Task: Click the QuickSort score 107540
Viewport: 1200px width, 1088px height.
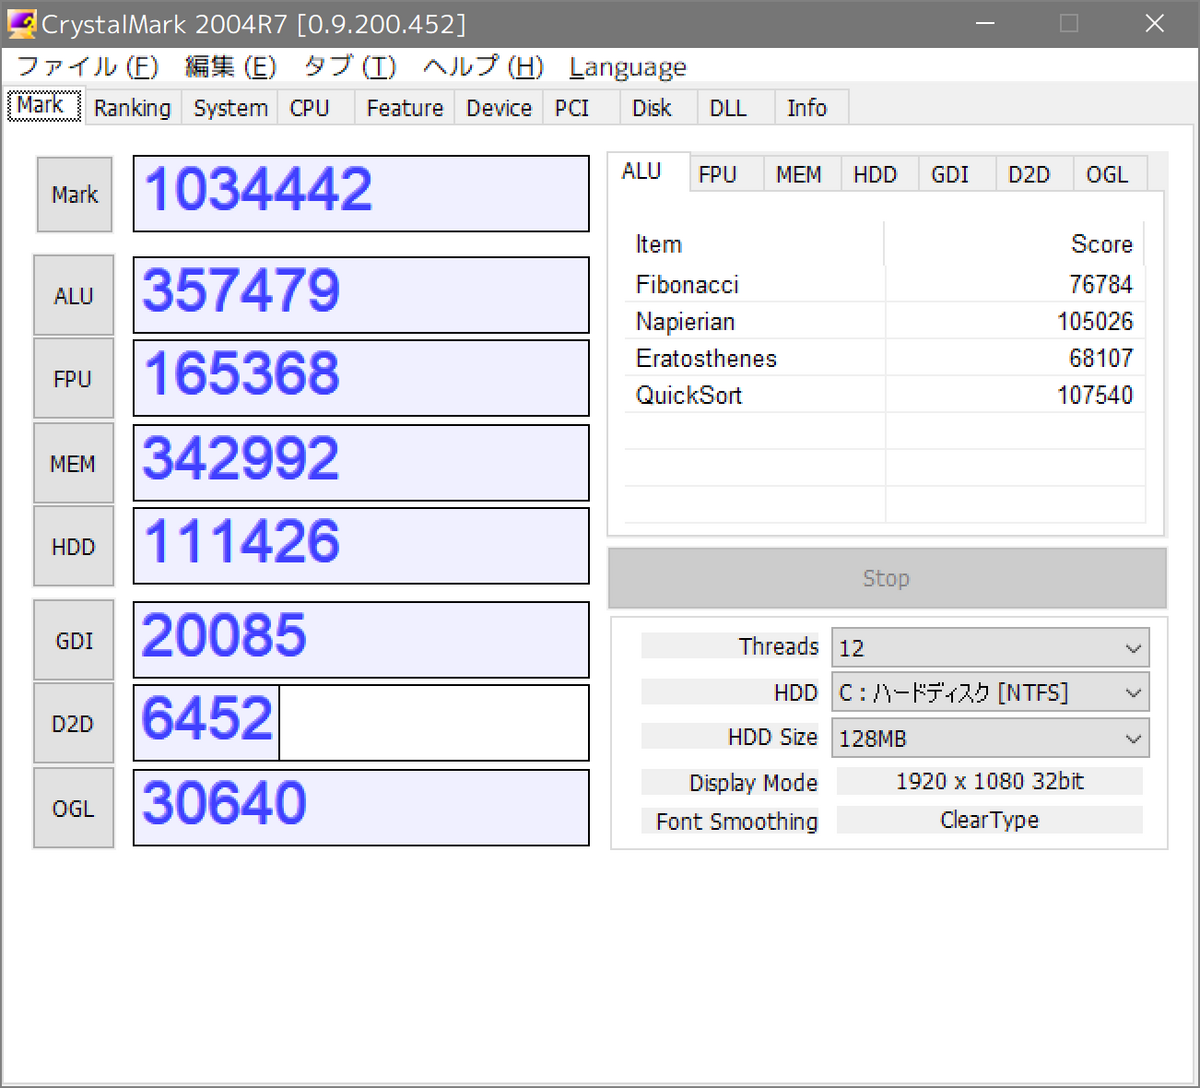Action: click(1095, 396)
